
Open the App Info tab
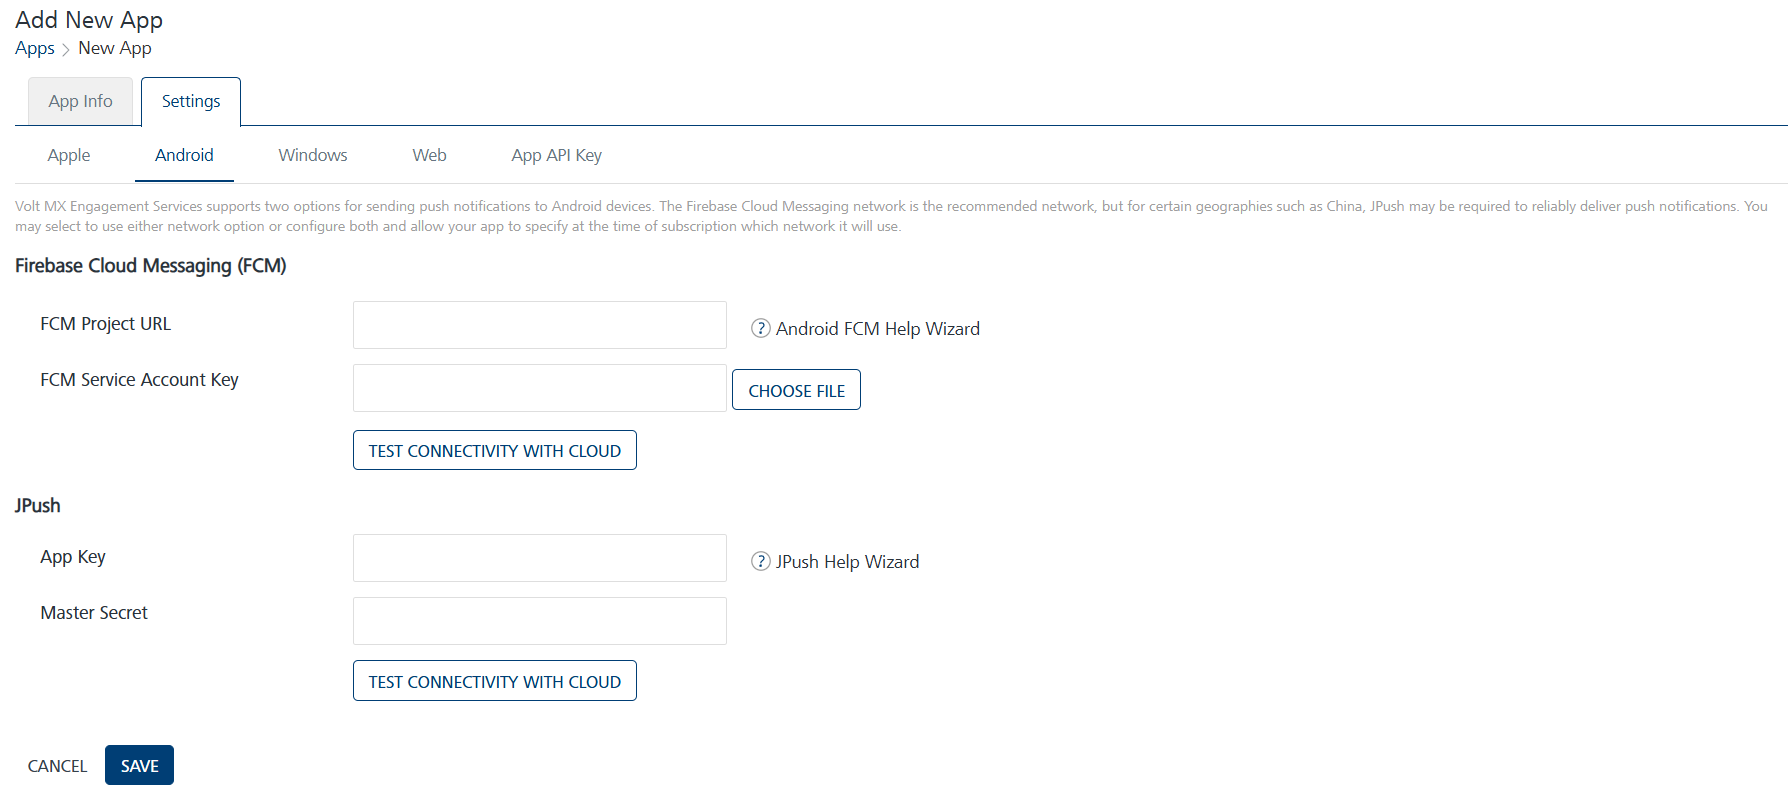pos(80,101)
